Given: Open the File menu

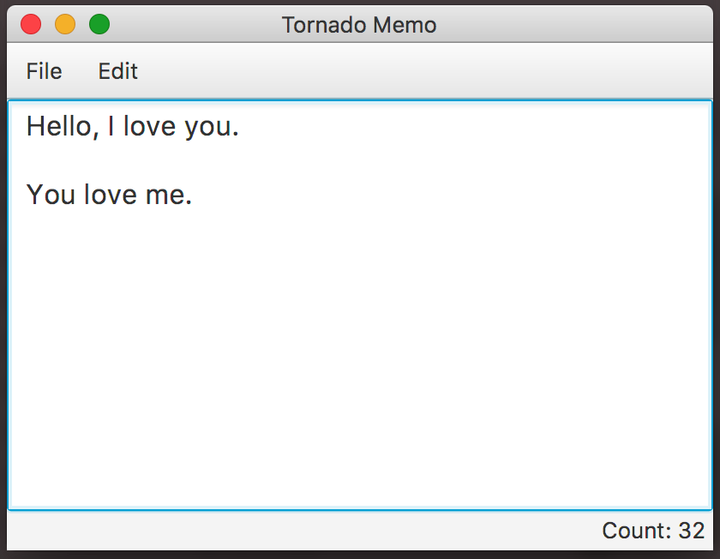Looking at the screenshot, I should click(44, 71).
